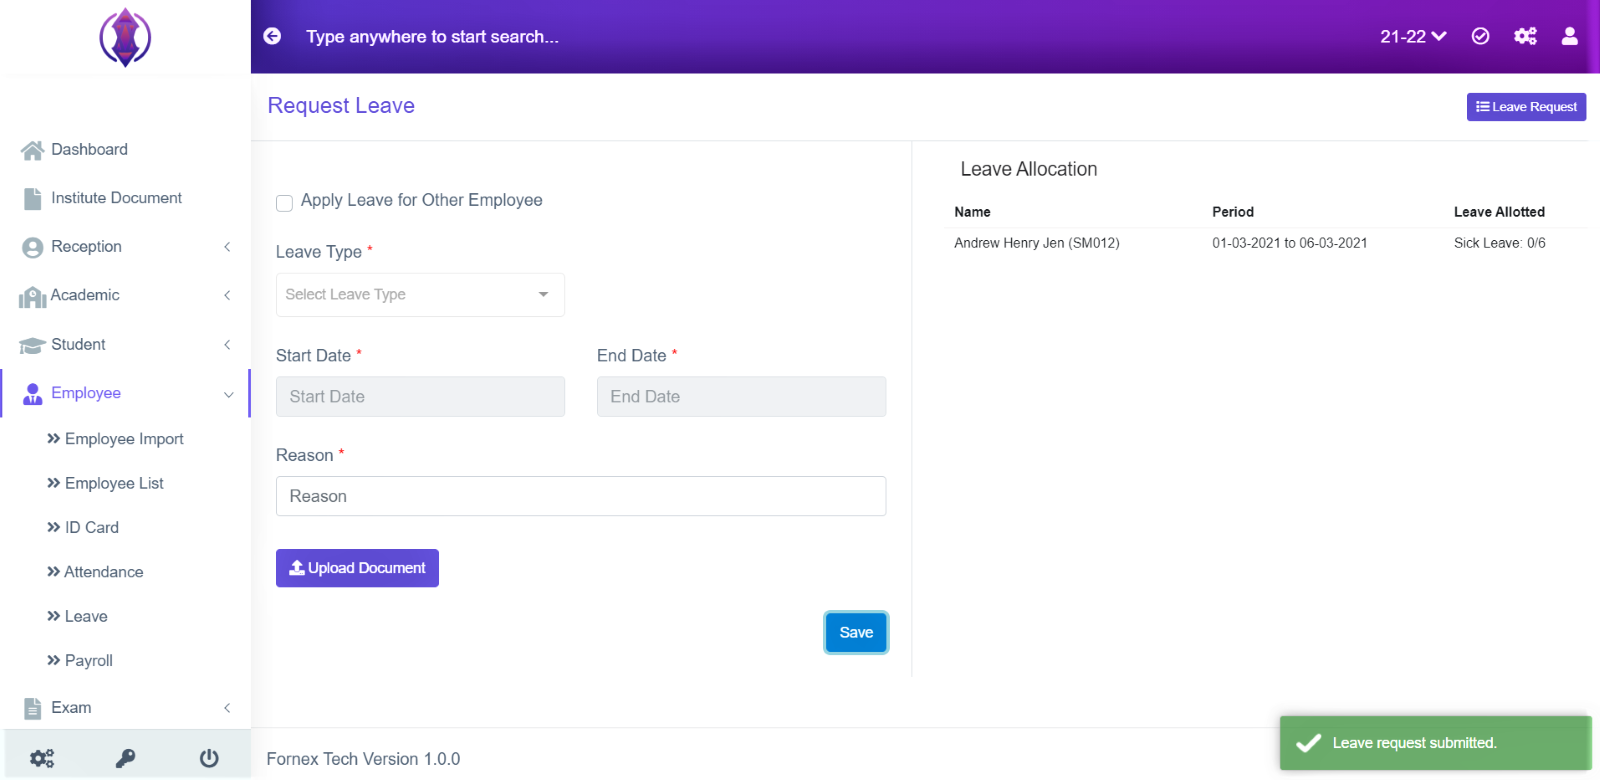
Task: Open Payroll submenu item
Action: click(89, 661)
